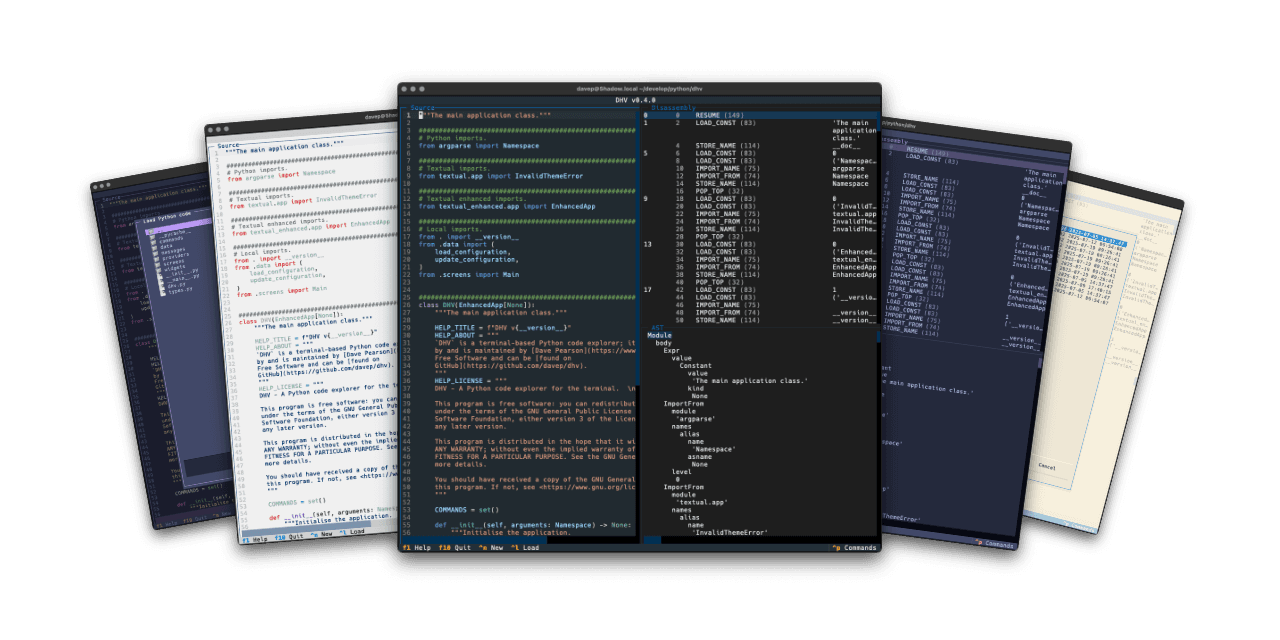1280x640 pixels.
Task: Click the folder icon next to "screens"
Action: point(157,262)
